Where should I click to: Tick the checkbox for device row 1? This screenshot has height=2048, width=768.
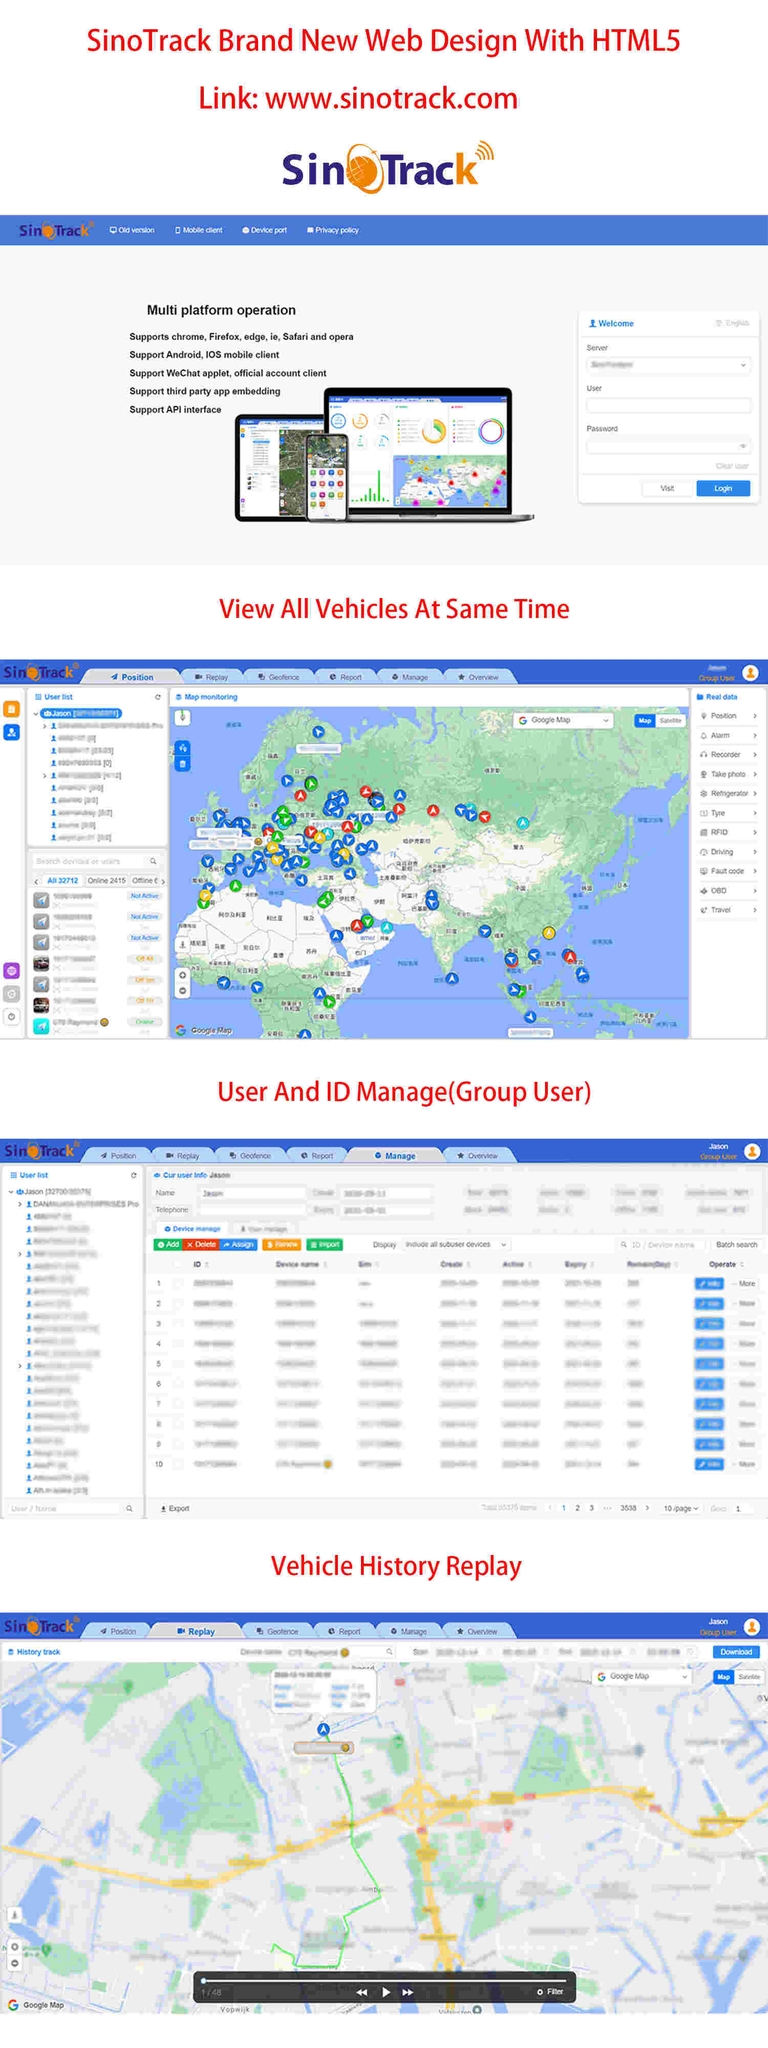(179, 1283)
